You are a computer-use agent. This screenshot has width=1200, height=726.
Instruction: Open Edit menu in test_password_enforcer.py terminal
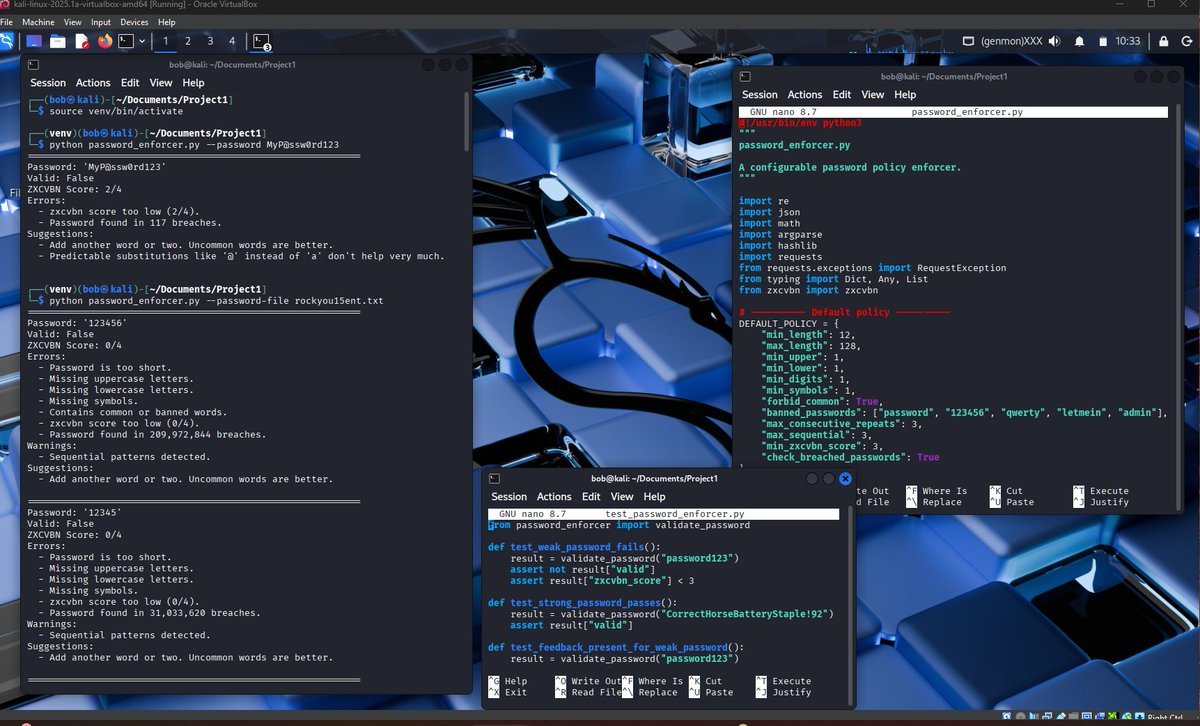pos(591,497)
